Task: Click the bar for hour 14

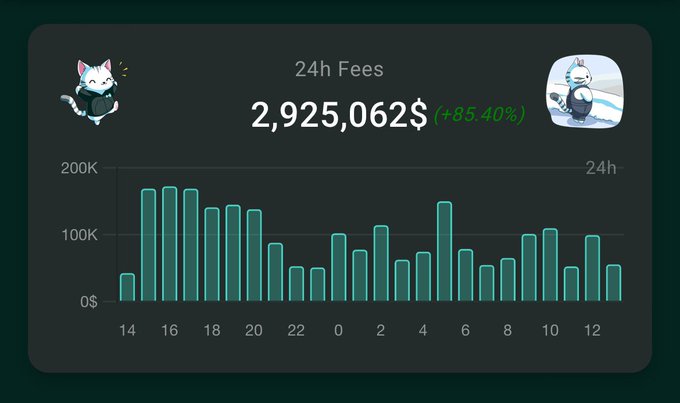Action: [x=127, y=287]
